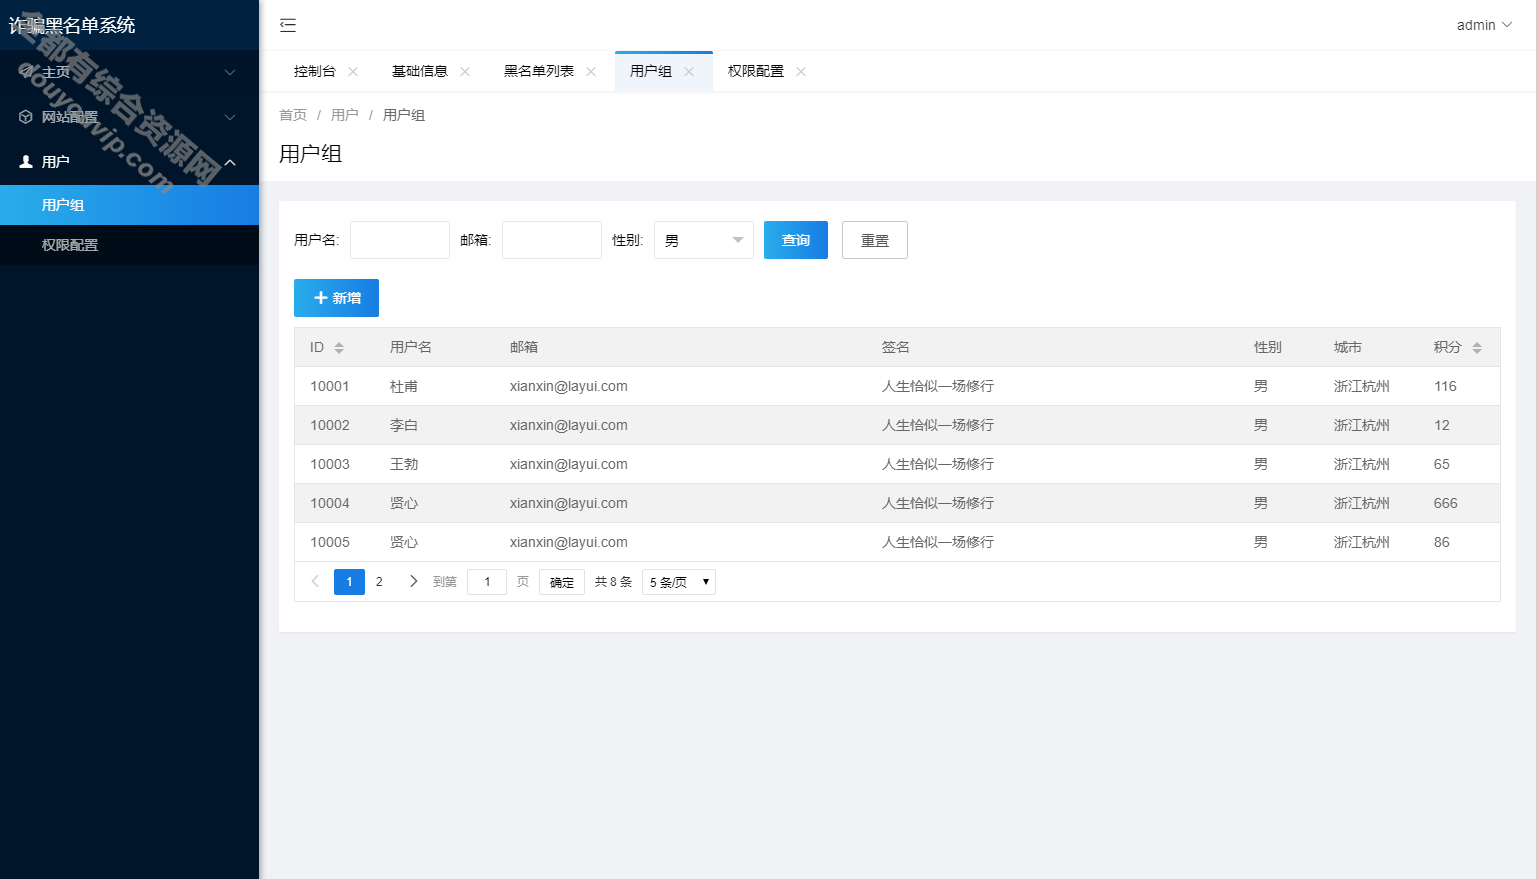
Task: Click the 签名 text in row 10001
Action: click(938, 386)
